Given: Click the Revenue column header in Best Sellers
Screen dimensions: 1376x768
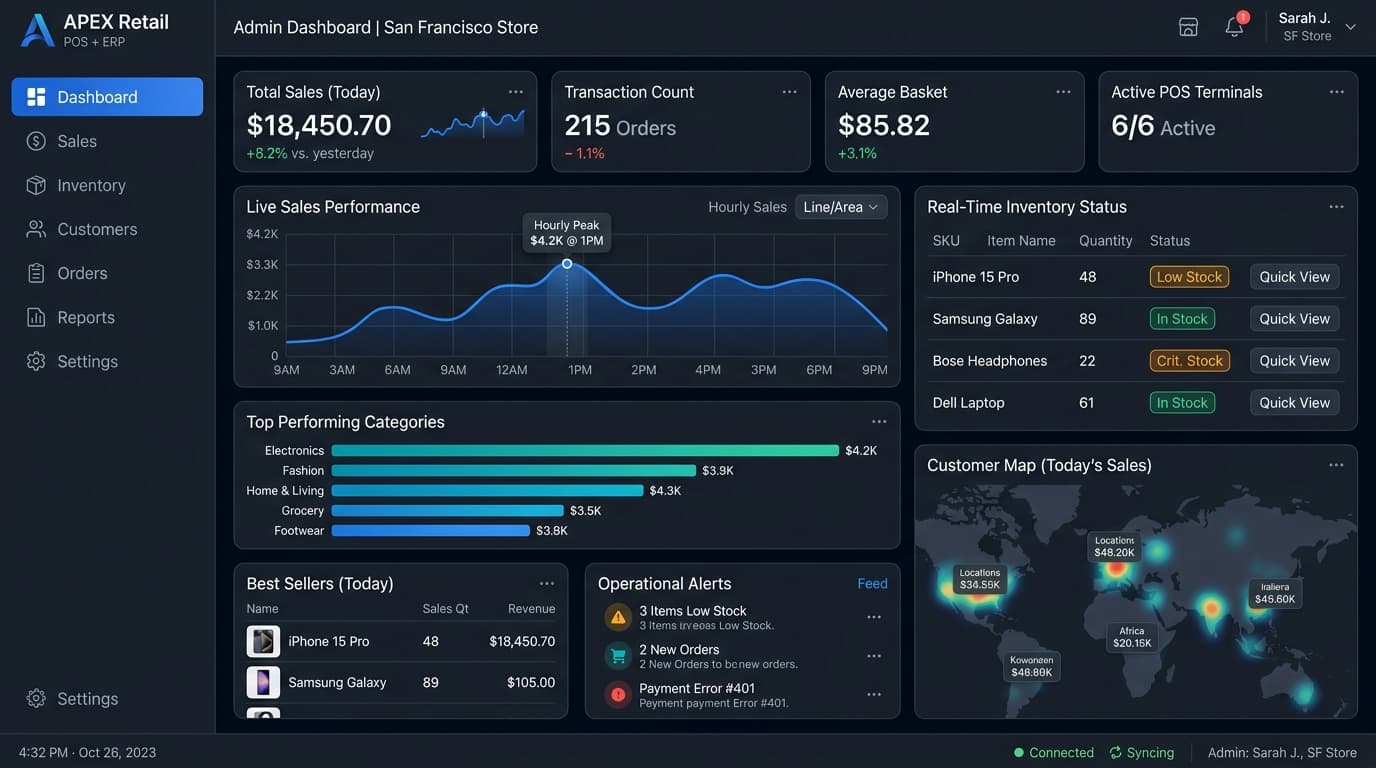Looking at the screenshot, I should 531,609.
